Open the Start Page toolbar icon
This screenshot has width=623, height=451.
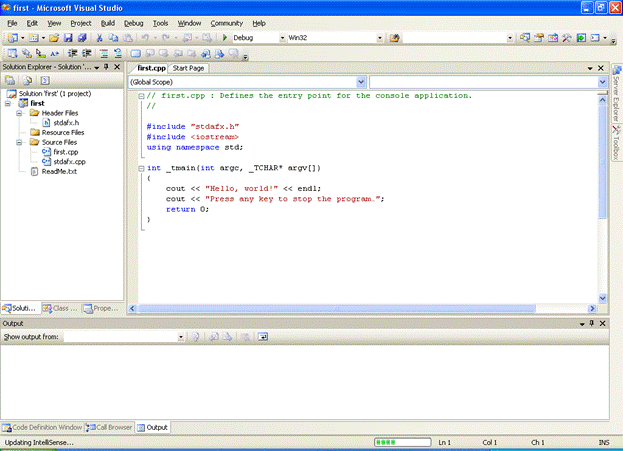pyautogui.click(x=581, y=38)
